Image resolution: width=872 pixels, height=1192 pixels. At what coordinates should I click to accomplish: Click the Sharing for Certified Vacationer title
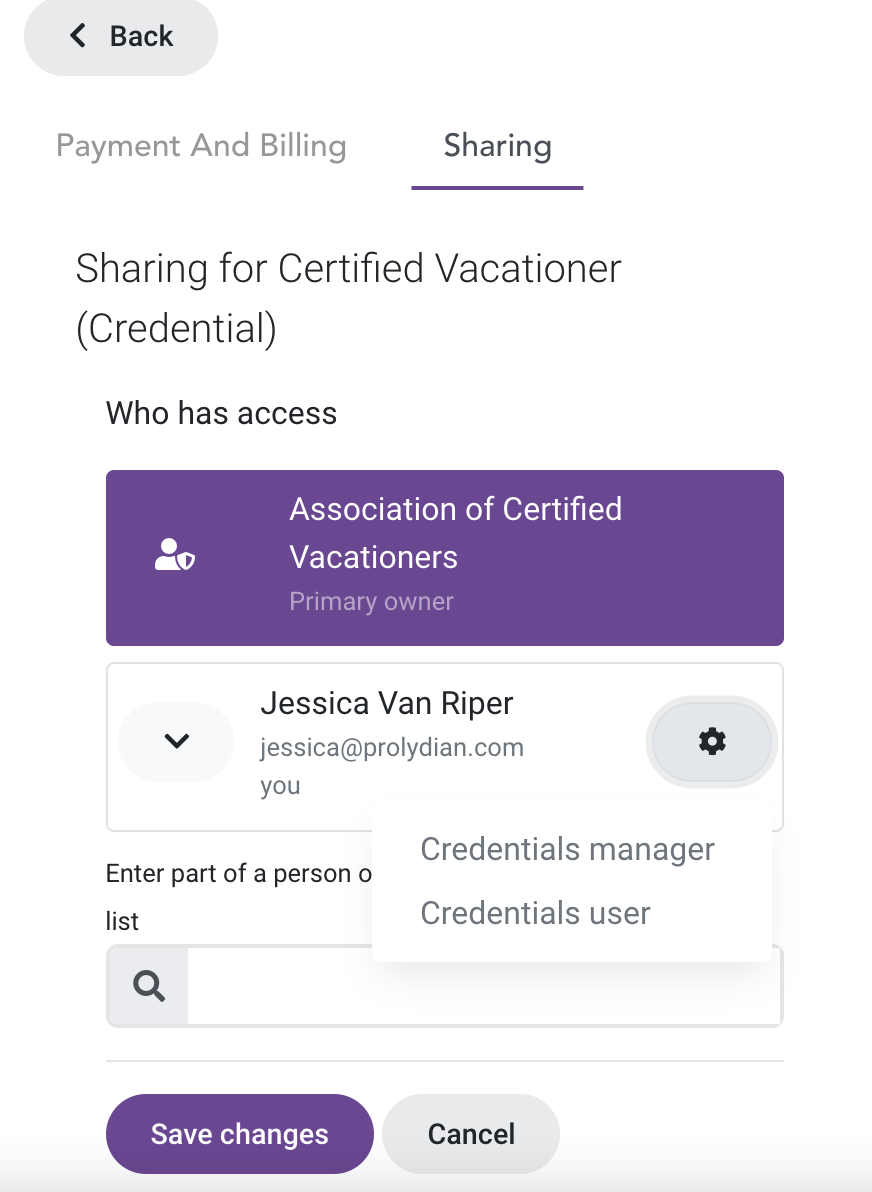348,298
